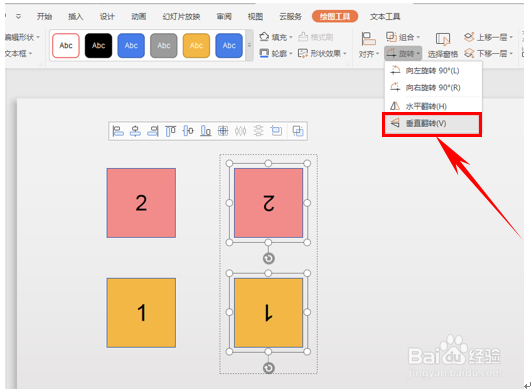
Task: Click rotation handle below flipped orange square
Action: [268, 368]
